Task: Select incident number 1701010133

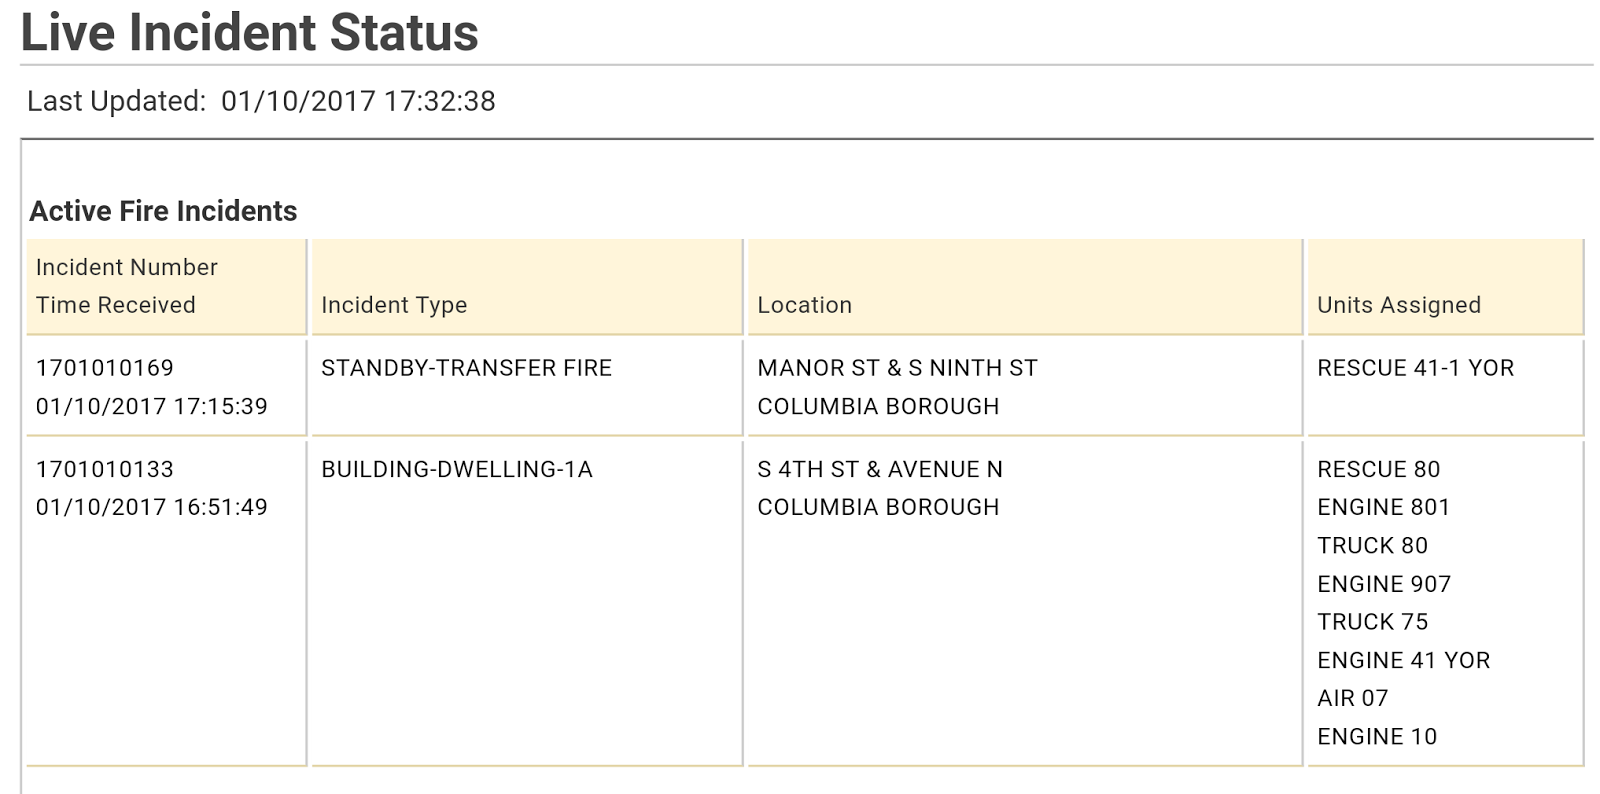Action: (x=105, y=469)
